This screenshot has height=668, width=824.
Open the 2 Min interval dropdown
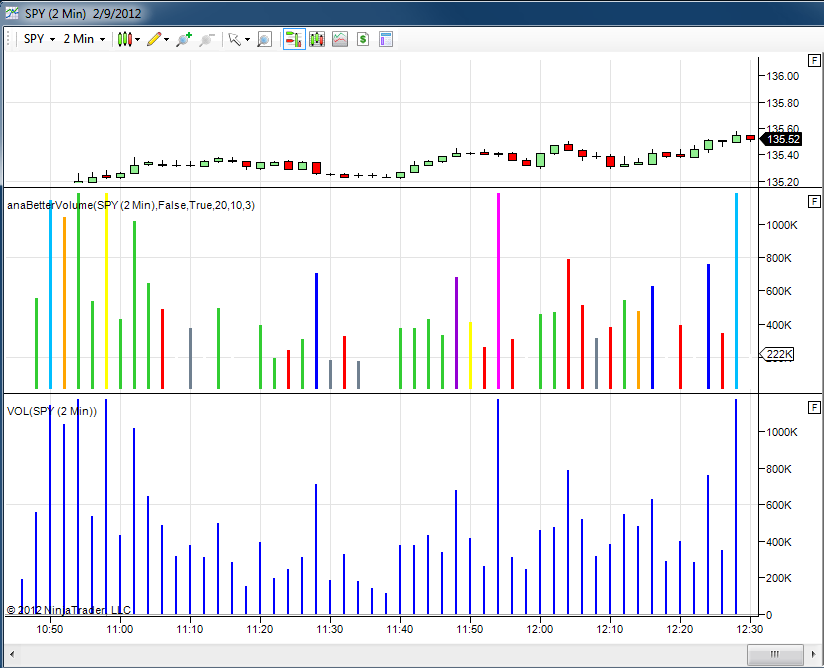[x=84, y=39]
